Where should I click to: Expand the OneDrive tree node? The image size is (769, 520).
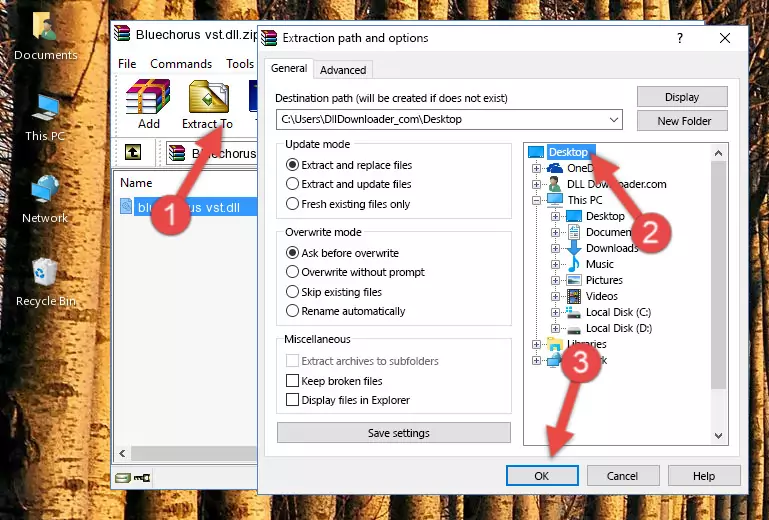click(x=537, y=168)
